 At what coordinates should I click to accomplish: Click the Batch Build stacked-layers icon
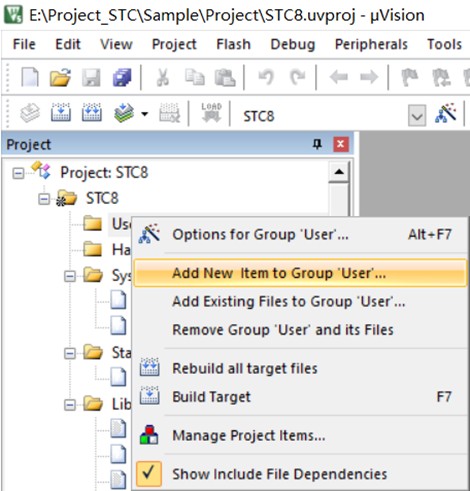124,113
